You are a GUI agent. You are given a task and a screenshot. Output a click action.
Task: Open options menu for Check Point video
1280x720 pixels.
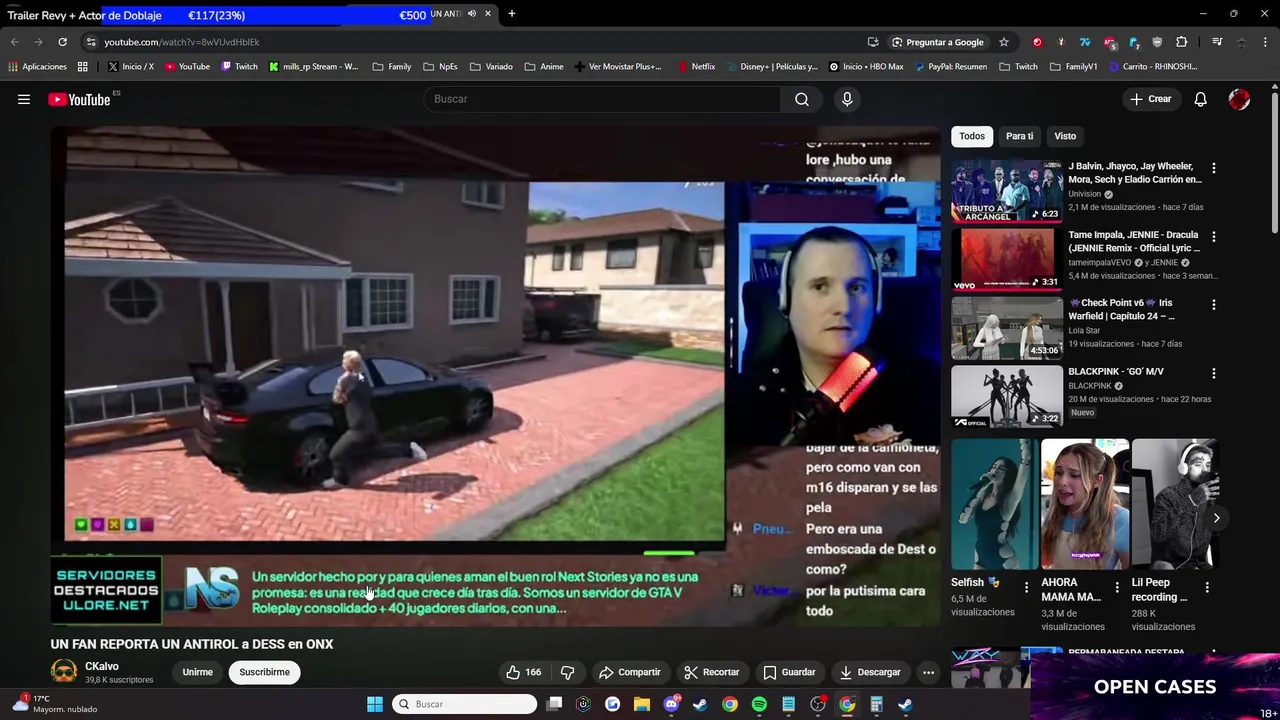point(1214,305)
